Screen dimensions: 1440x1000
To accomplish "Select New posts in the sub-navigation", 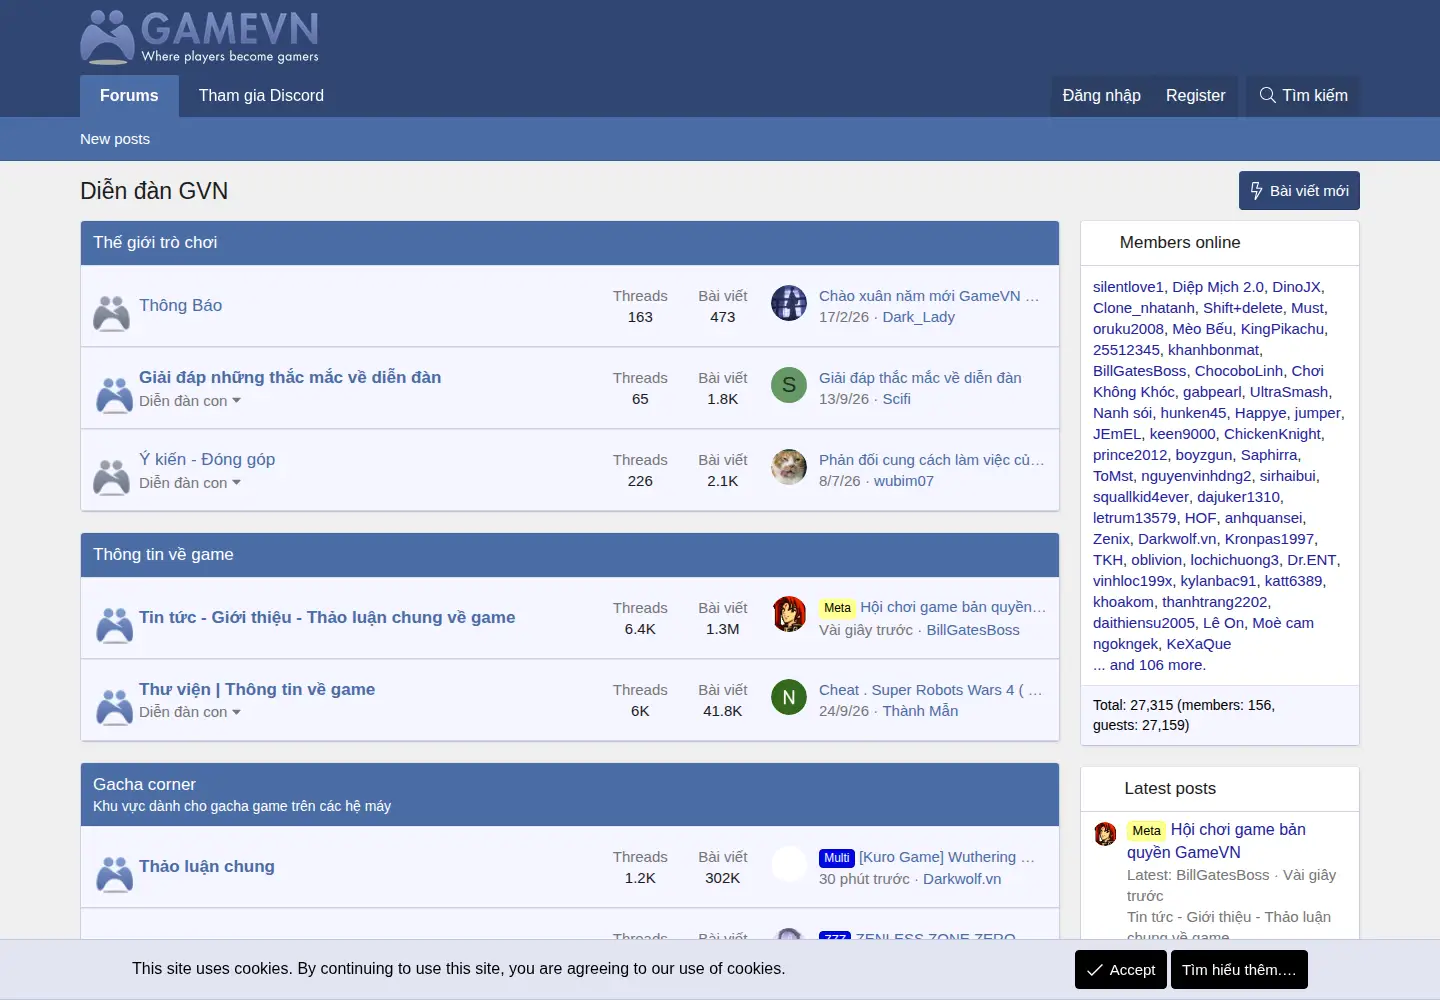I will (x=115, y=139).
